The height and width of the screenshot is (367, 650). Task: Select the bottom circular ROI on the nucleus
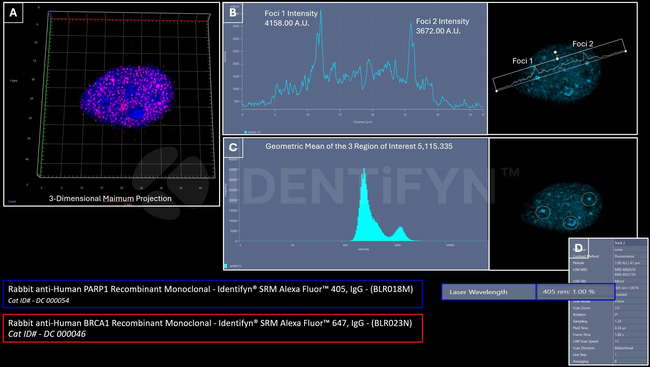pyautogui.click(x=570, y=222)
